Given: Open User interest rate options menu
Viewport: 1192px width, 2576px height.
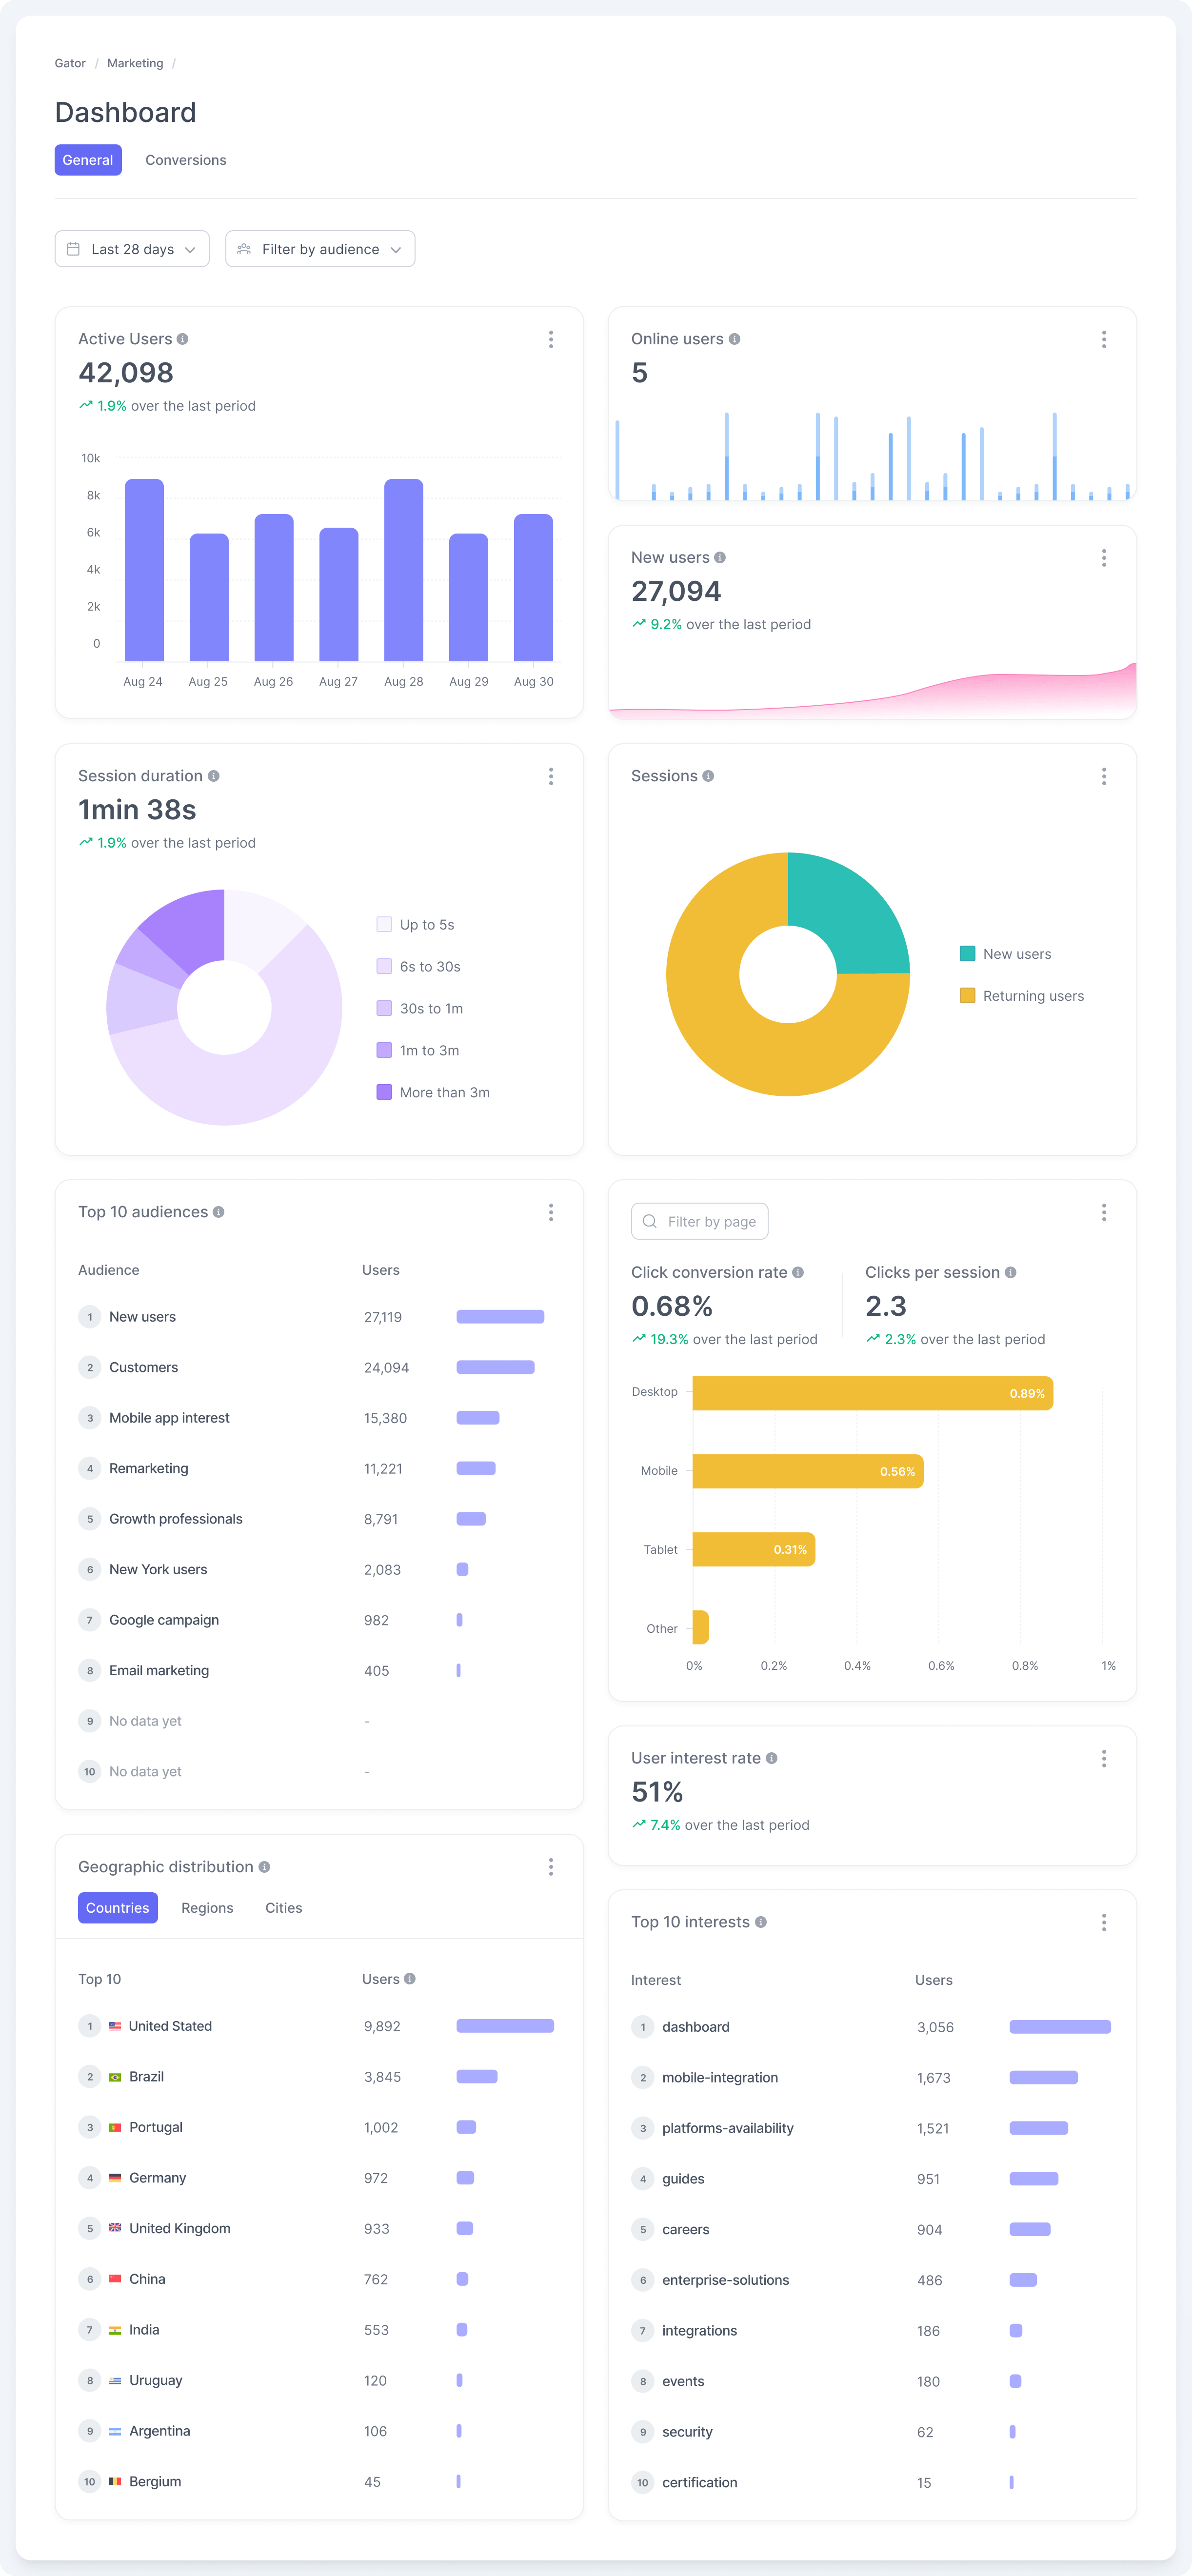Looking at the screenshot, I should point(1104,1758).
